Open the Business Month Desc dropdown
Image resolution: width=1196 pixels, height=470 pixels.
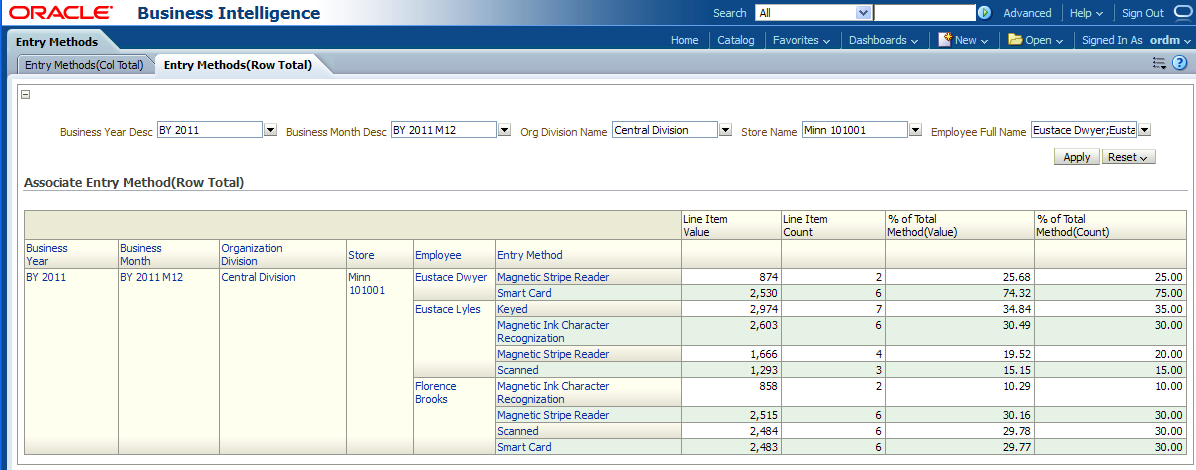504,130
